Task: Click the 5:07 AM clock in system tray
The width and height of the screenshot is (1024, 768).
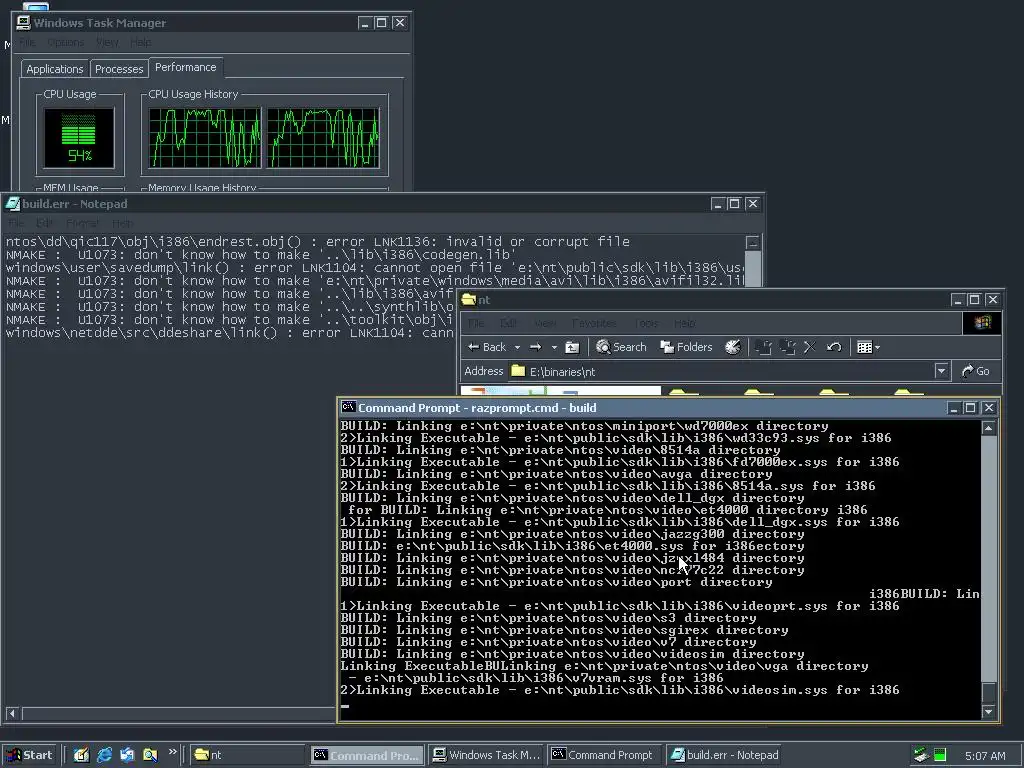Action: pos(985,756)
